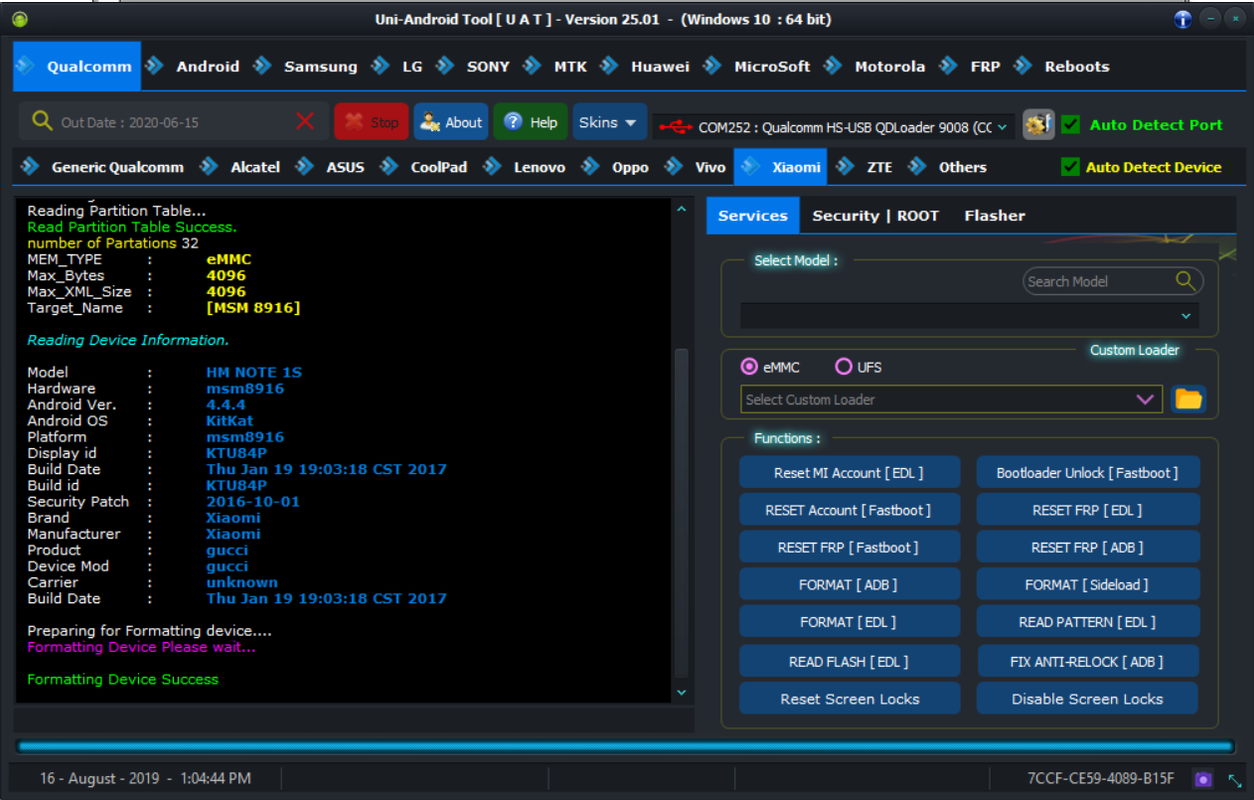Click the cyan progress bar
This screenshot has width=1254, height=800.
pos(626,746)
